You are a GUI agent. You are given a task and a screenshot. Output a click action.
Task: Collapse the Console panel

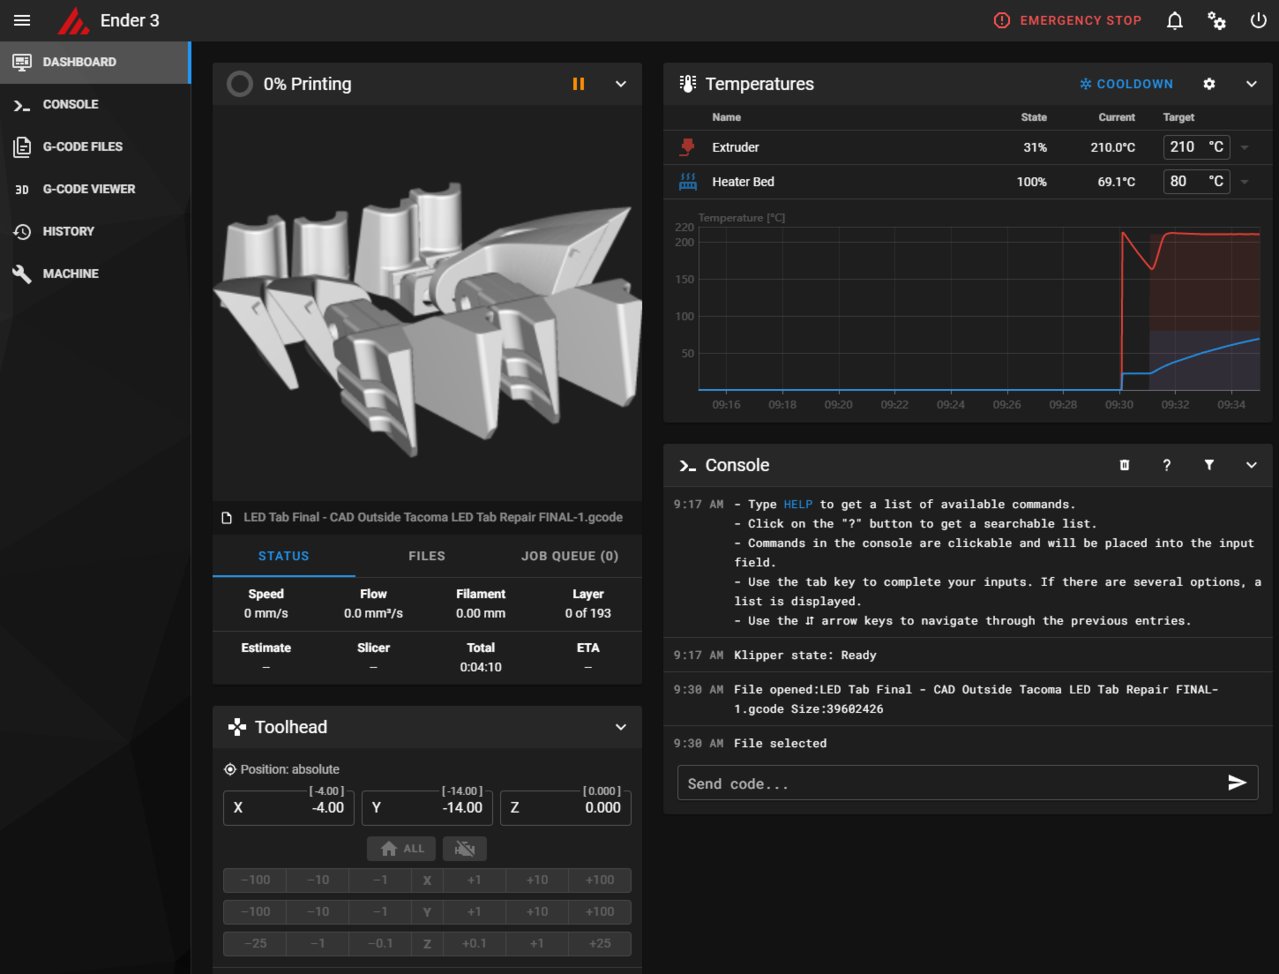click(x=1251, y=465)
